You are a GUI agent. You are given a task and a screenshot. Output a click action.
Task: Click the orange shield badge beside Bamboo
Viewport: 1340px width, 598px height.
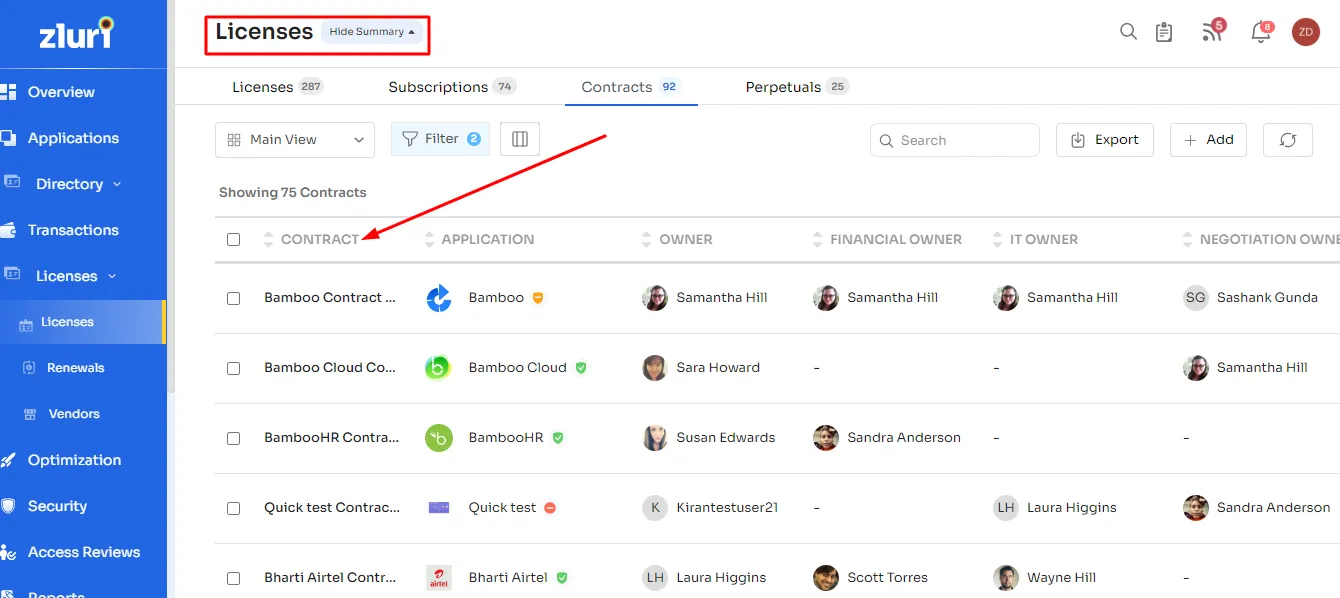[x=538, y=298]
